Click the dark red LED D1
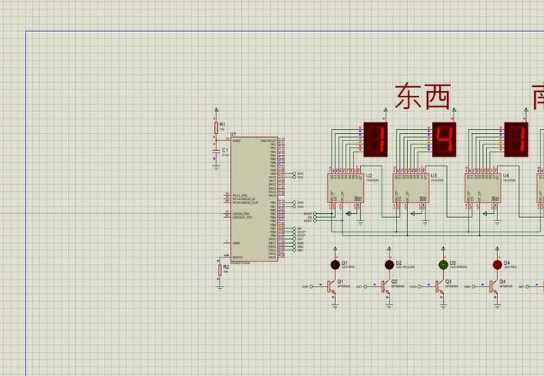This screenshot has height=376, width=544. (335, 265)
